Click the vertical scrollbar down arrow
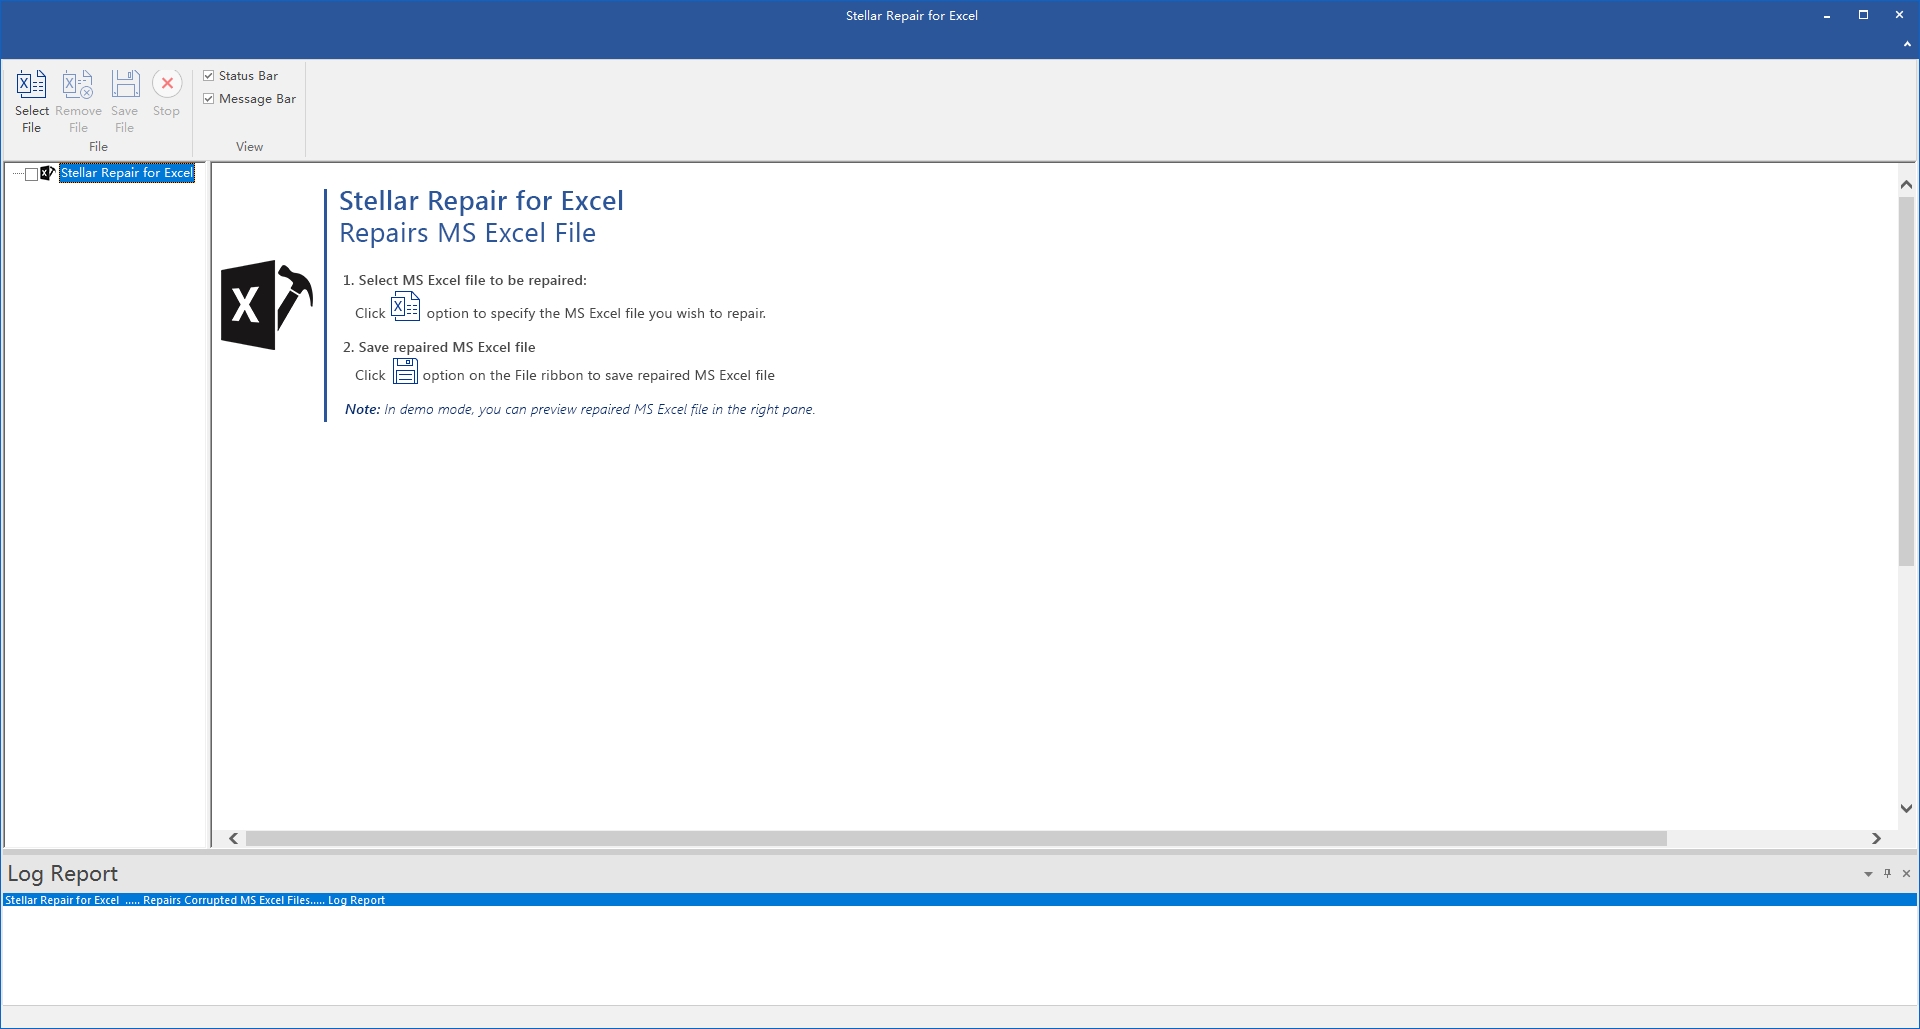 (x=1906, y=808)
